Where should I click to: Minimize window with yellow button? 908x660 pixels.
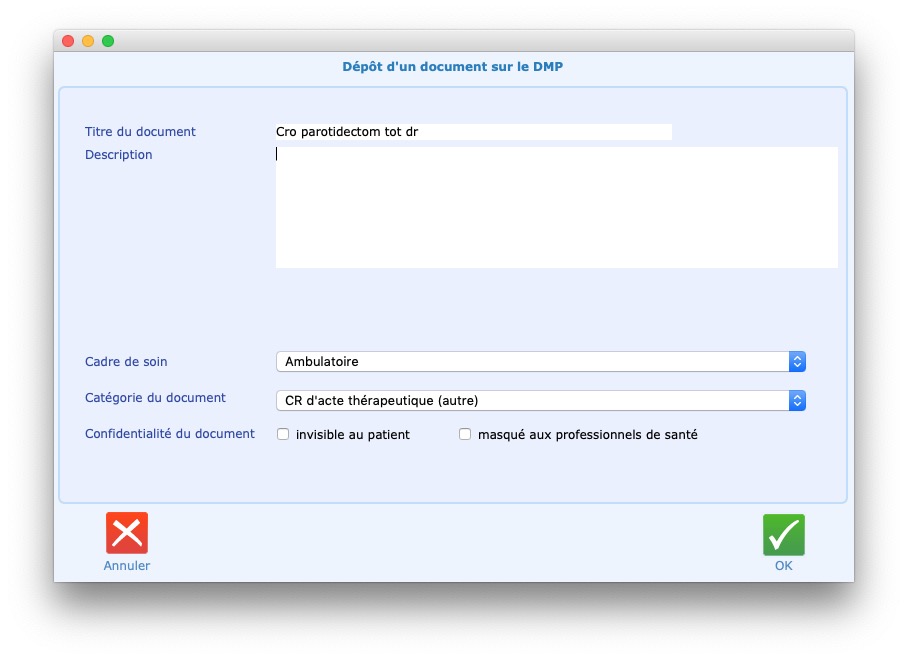[x=88, y=41]
